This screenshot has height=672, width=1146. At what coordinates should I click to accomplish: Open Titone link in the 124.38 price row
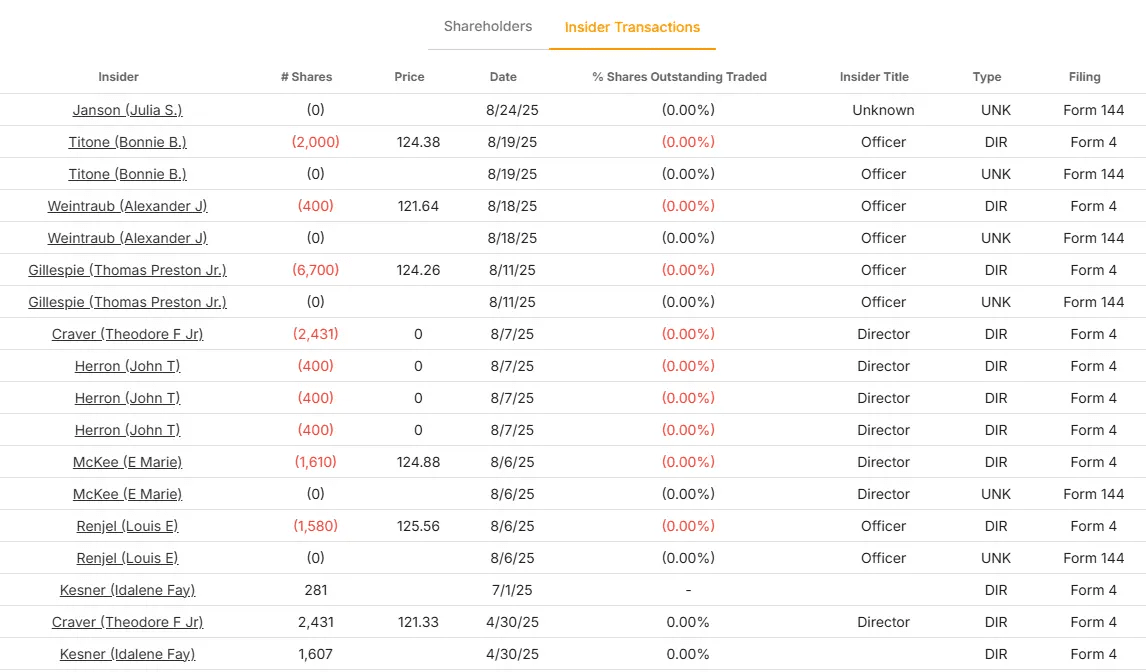pos(127,142)
